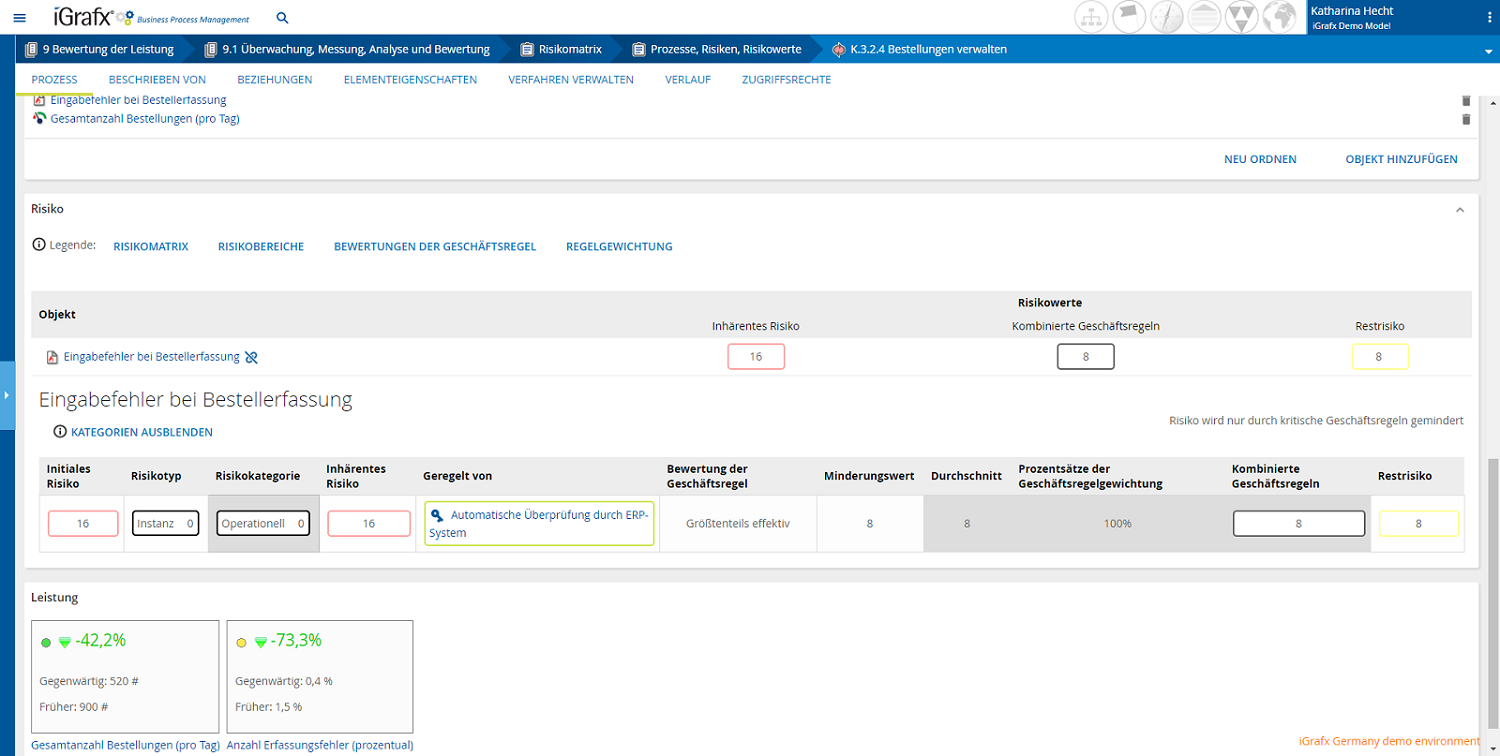Viewport: 1500px width, 756px height.
Task: Click the green status dot for -42,2%
Action: [x=45, y=643]
